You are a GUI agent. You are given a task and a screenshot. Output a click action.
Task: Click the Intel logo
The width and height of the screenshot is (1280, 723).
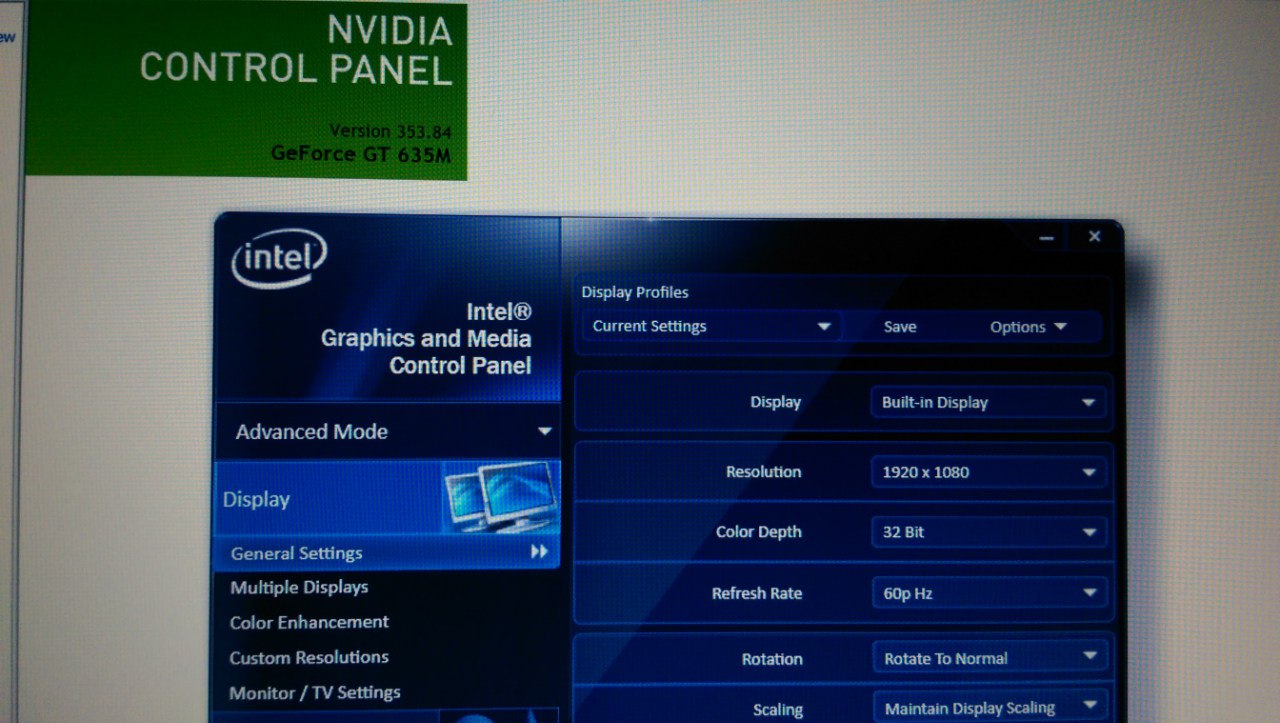coord(279,259)
